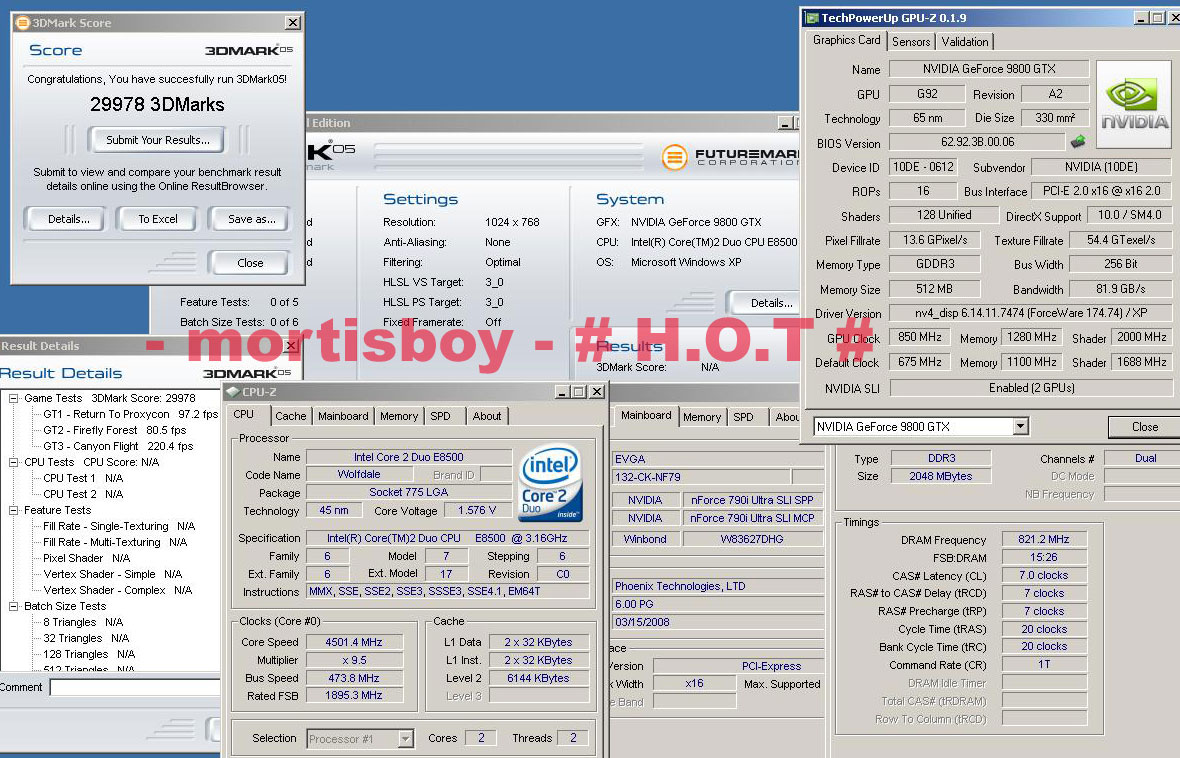Click the Comment input field
1180x758 pixels.
[x=135, y=687]
